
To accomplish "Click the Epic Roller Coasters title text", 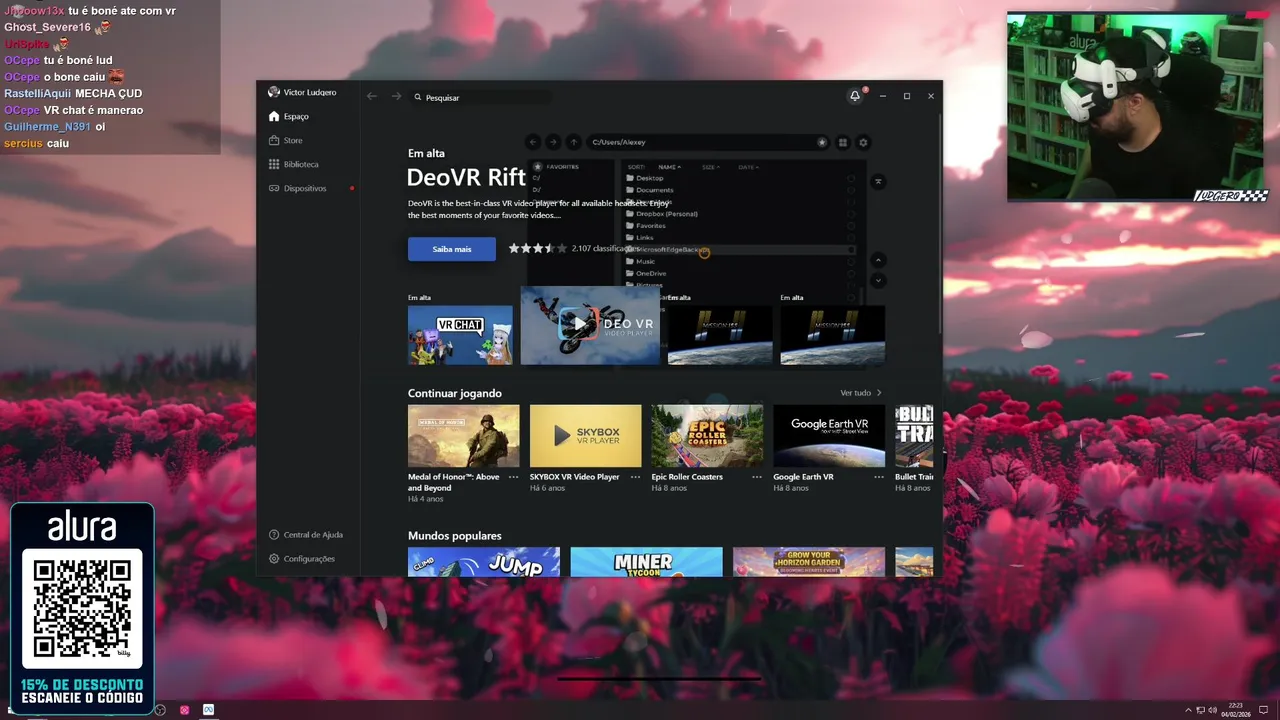I will 687,477.
